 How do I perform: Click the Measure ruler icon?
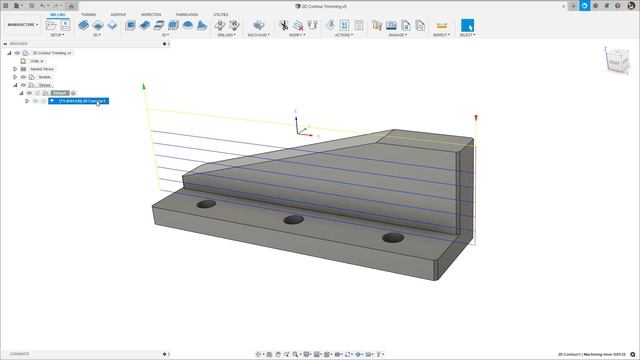tap(442, 25)
